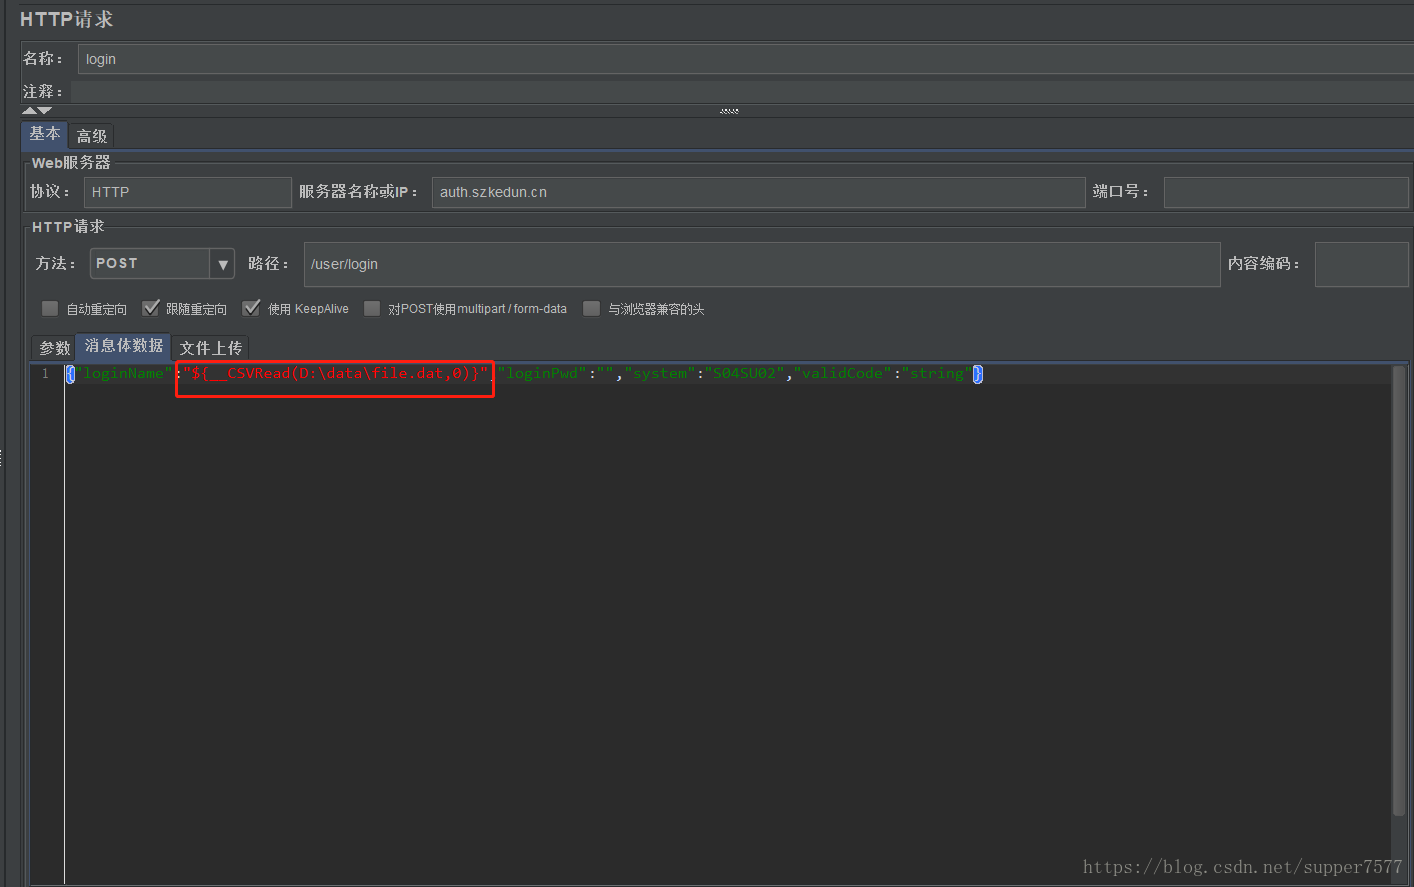Switch to the 高级 tab
The image size is (1414, 887).
click(x=92, y=136)
